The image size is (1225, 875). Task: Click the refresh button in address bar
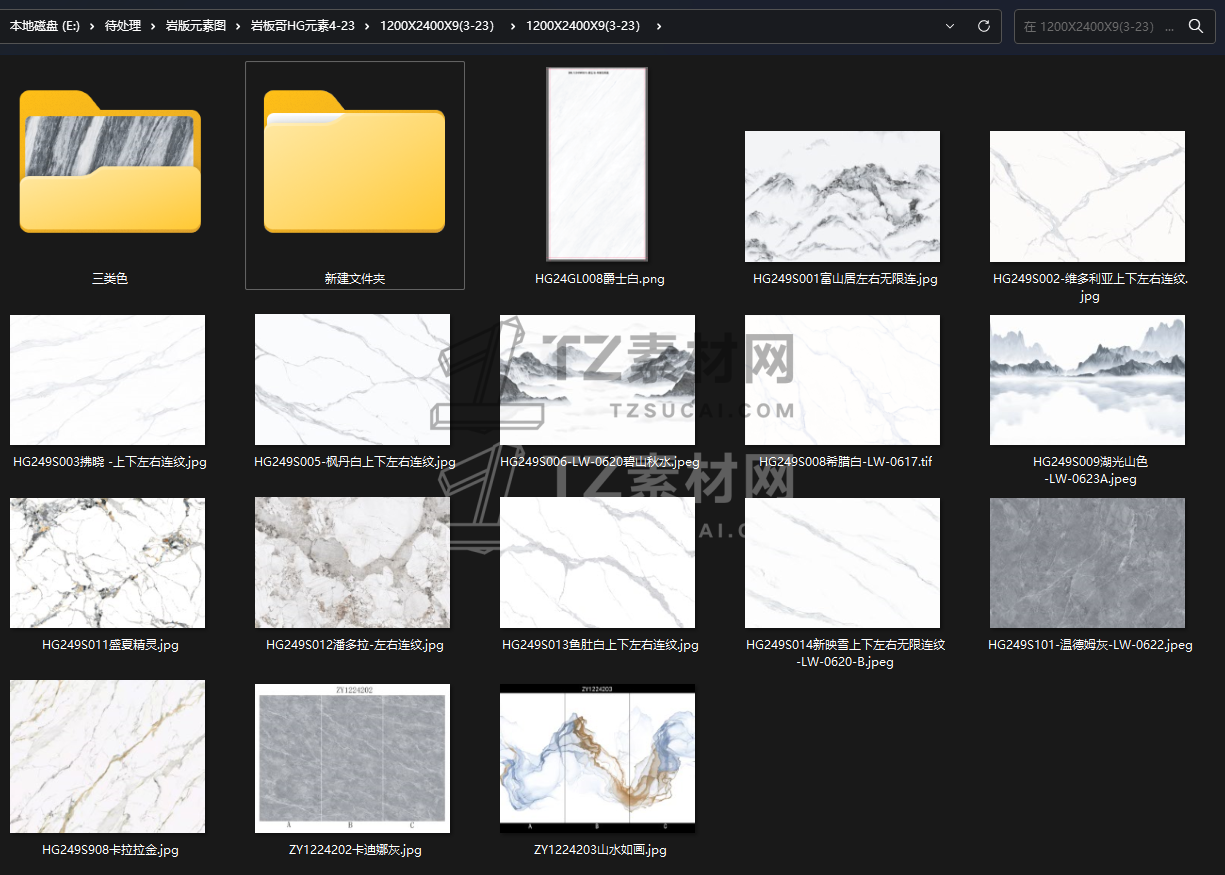point(983,26)
